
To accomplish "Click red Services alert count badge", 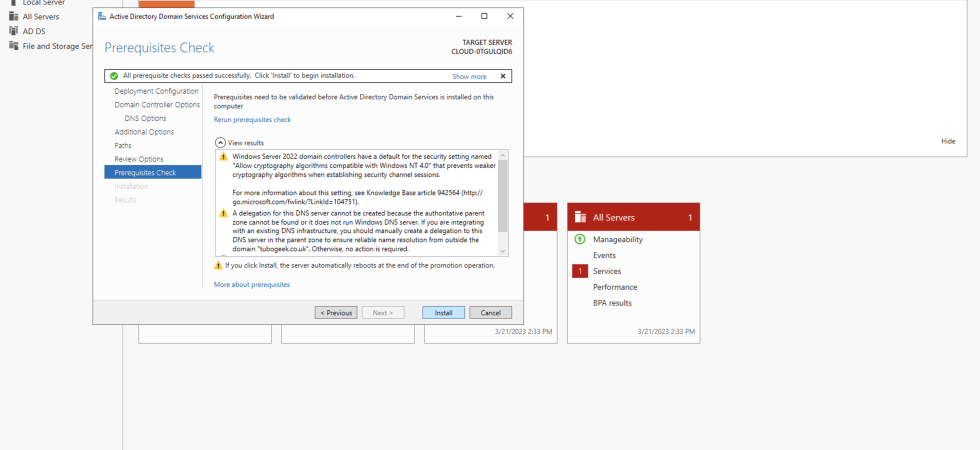I will point(580,271).
